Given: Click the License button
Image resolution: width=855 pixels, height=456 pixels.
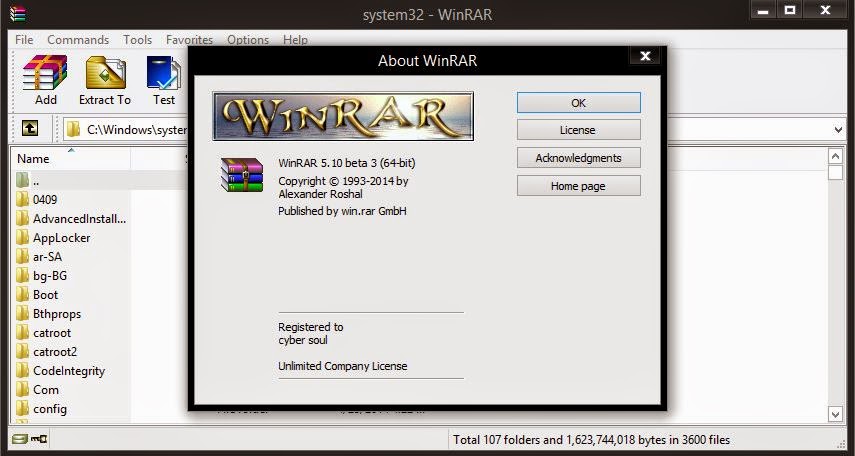Looking at the screenshot, I should [x=579, y=130].
